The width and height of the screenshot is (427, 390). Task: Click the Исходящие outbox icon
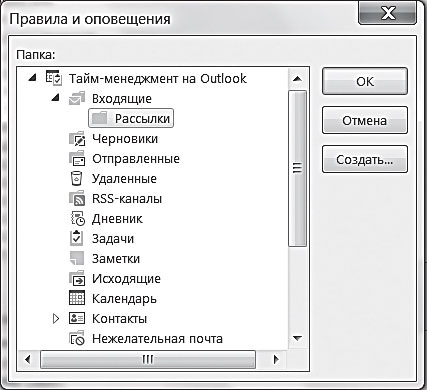(77, 278)
